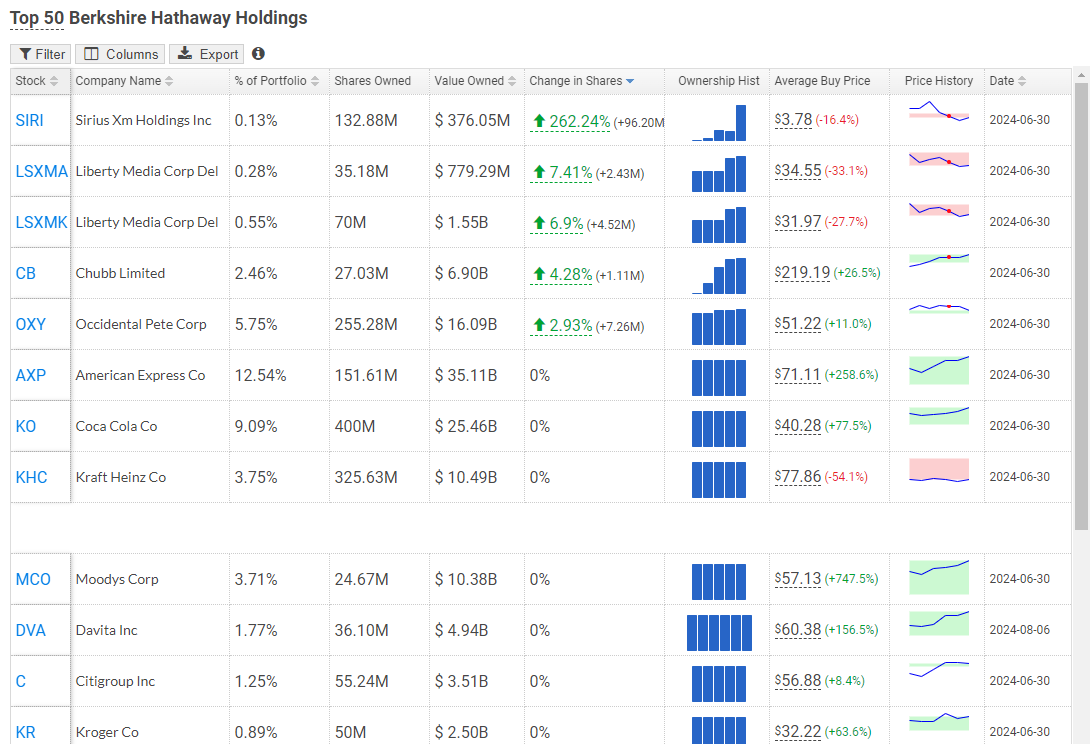Click company name Sirius Xm Holdings Inc
1092x744 pixels.
point(143,121)
